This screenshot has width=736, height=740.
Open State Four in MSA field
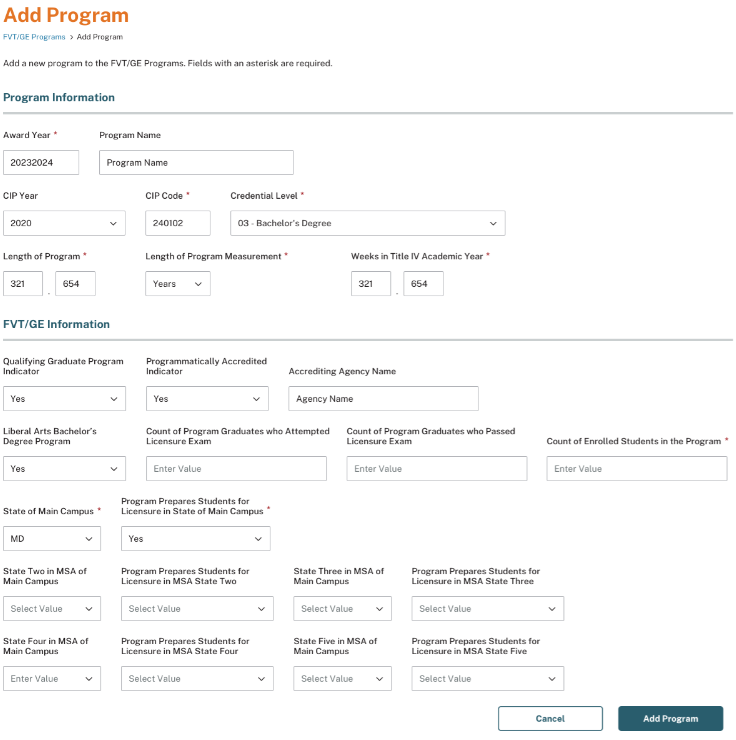[x=52, y=678]
